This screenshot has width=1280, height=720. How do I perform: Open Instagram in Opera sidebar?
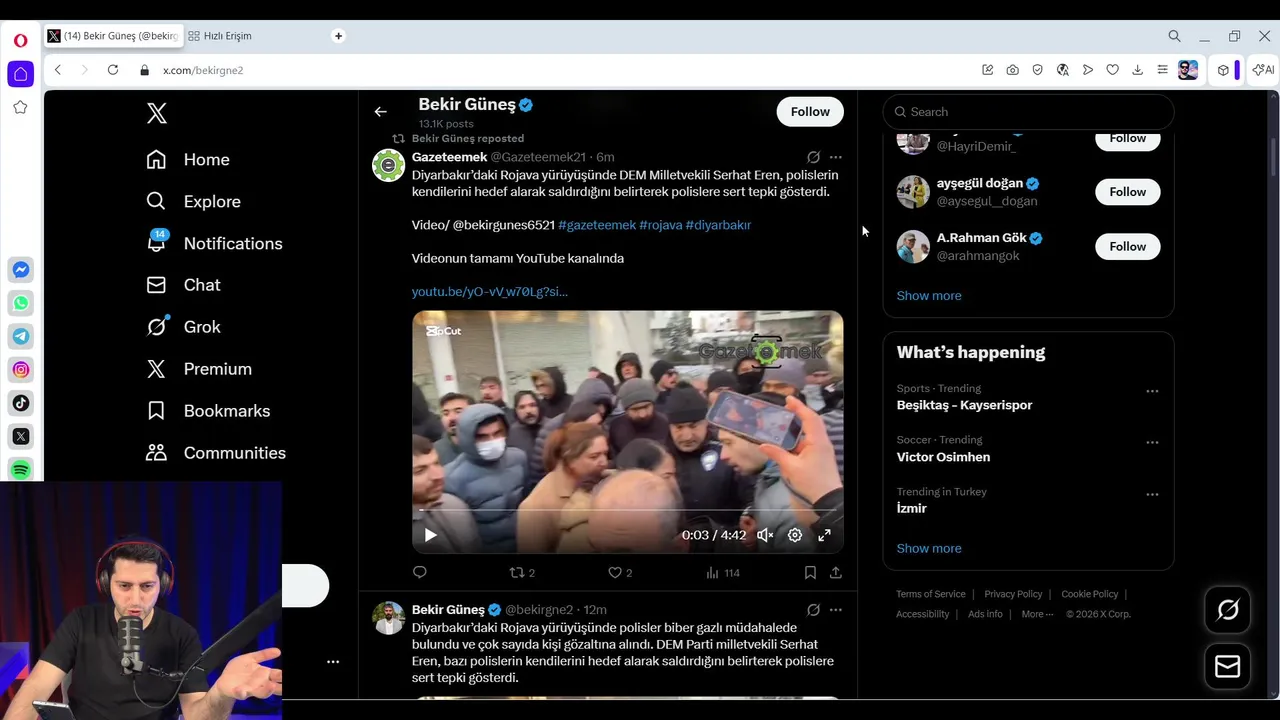(20, 370)
